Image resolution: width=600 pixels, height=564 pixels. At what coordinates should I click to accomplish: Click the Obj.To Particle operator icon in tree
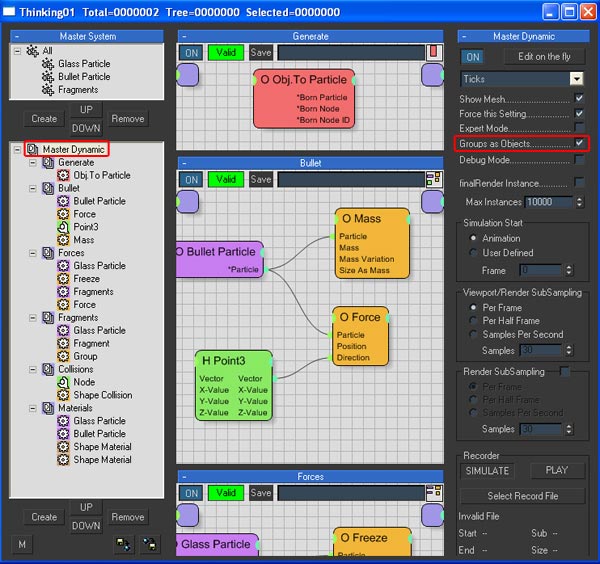click(63, 175)
